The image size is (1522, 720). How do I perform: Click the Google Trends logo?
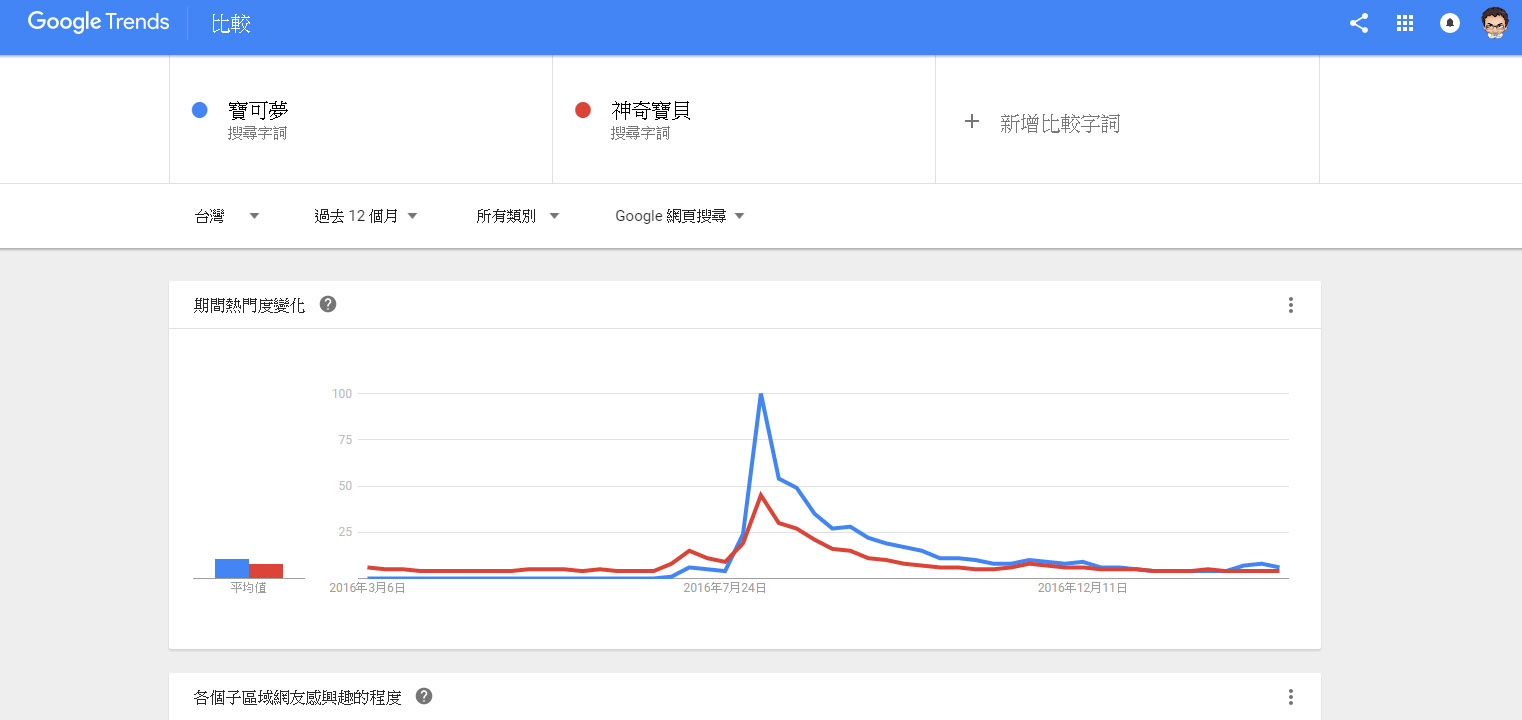[x=98, y=23]
